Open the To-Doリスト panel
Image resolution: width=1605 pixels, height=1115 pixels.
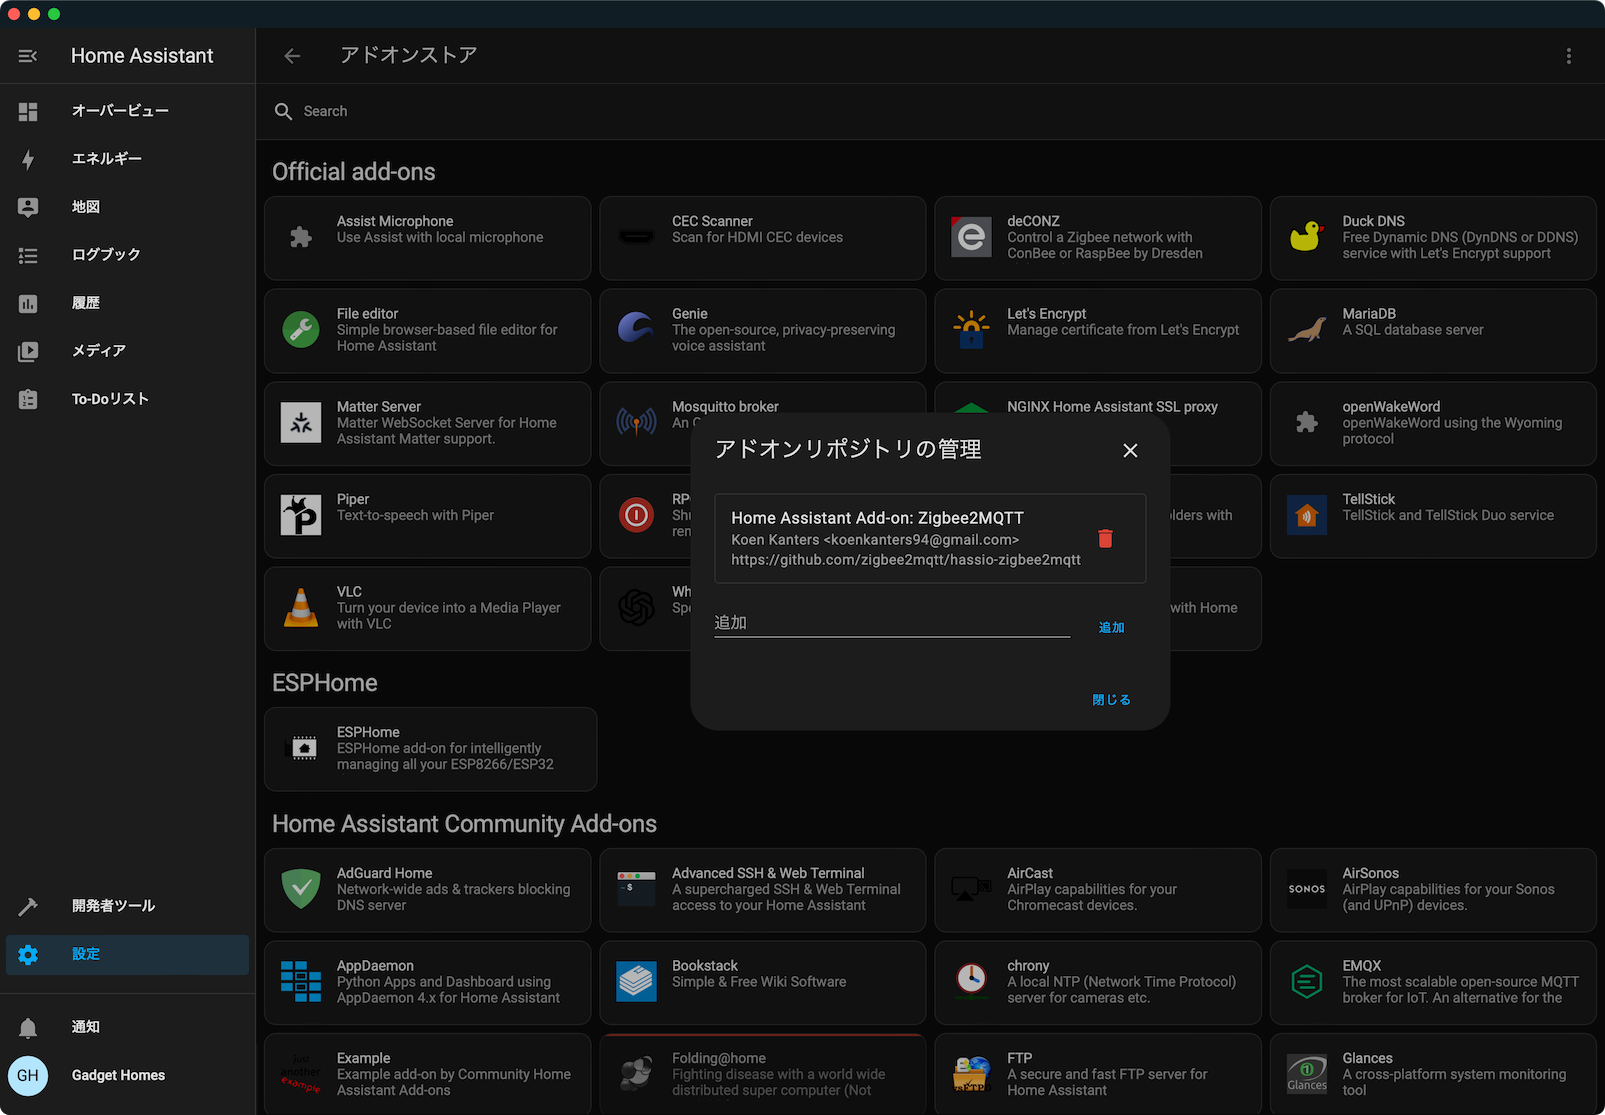click(128, 399)
